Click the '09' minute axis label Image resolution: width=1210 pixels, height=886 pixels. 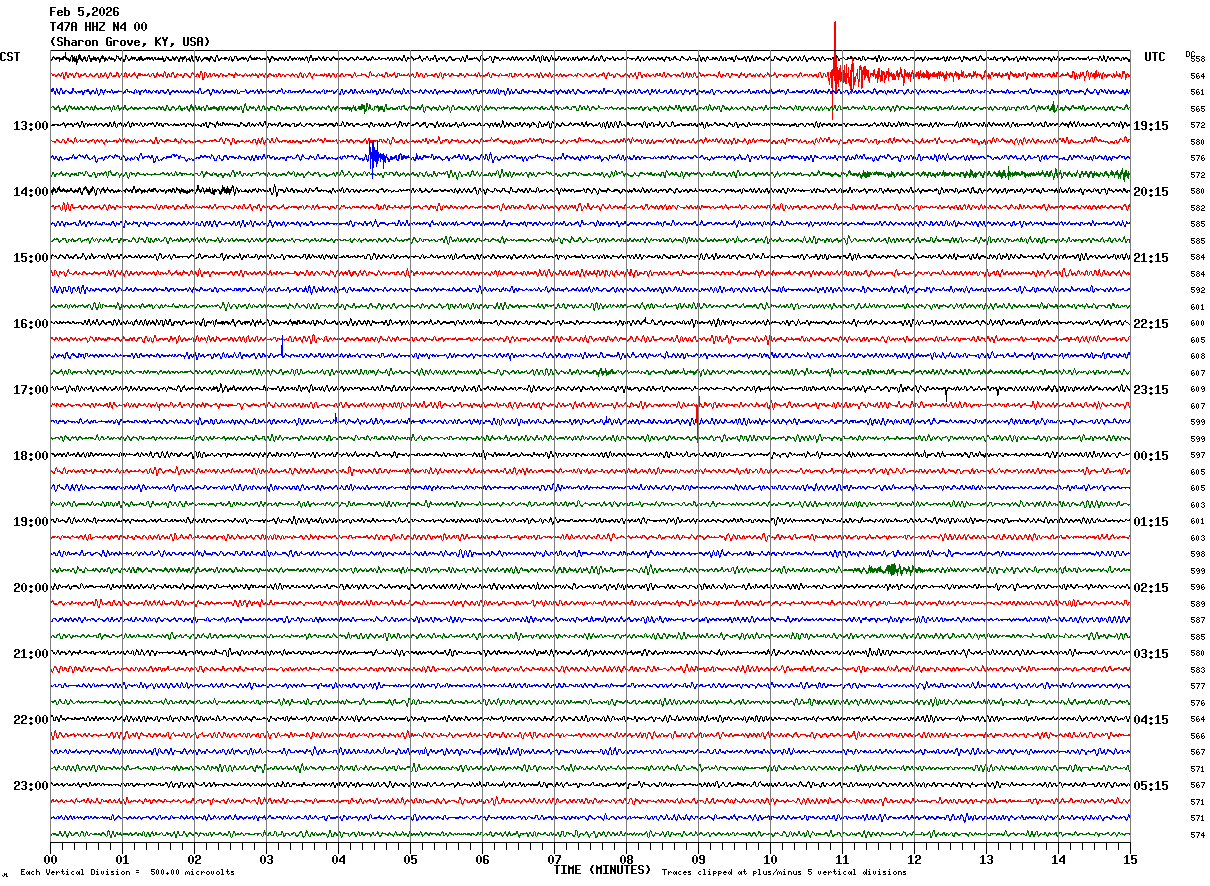pos(698,859)
